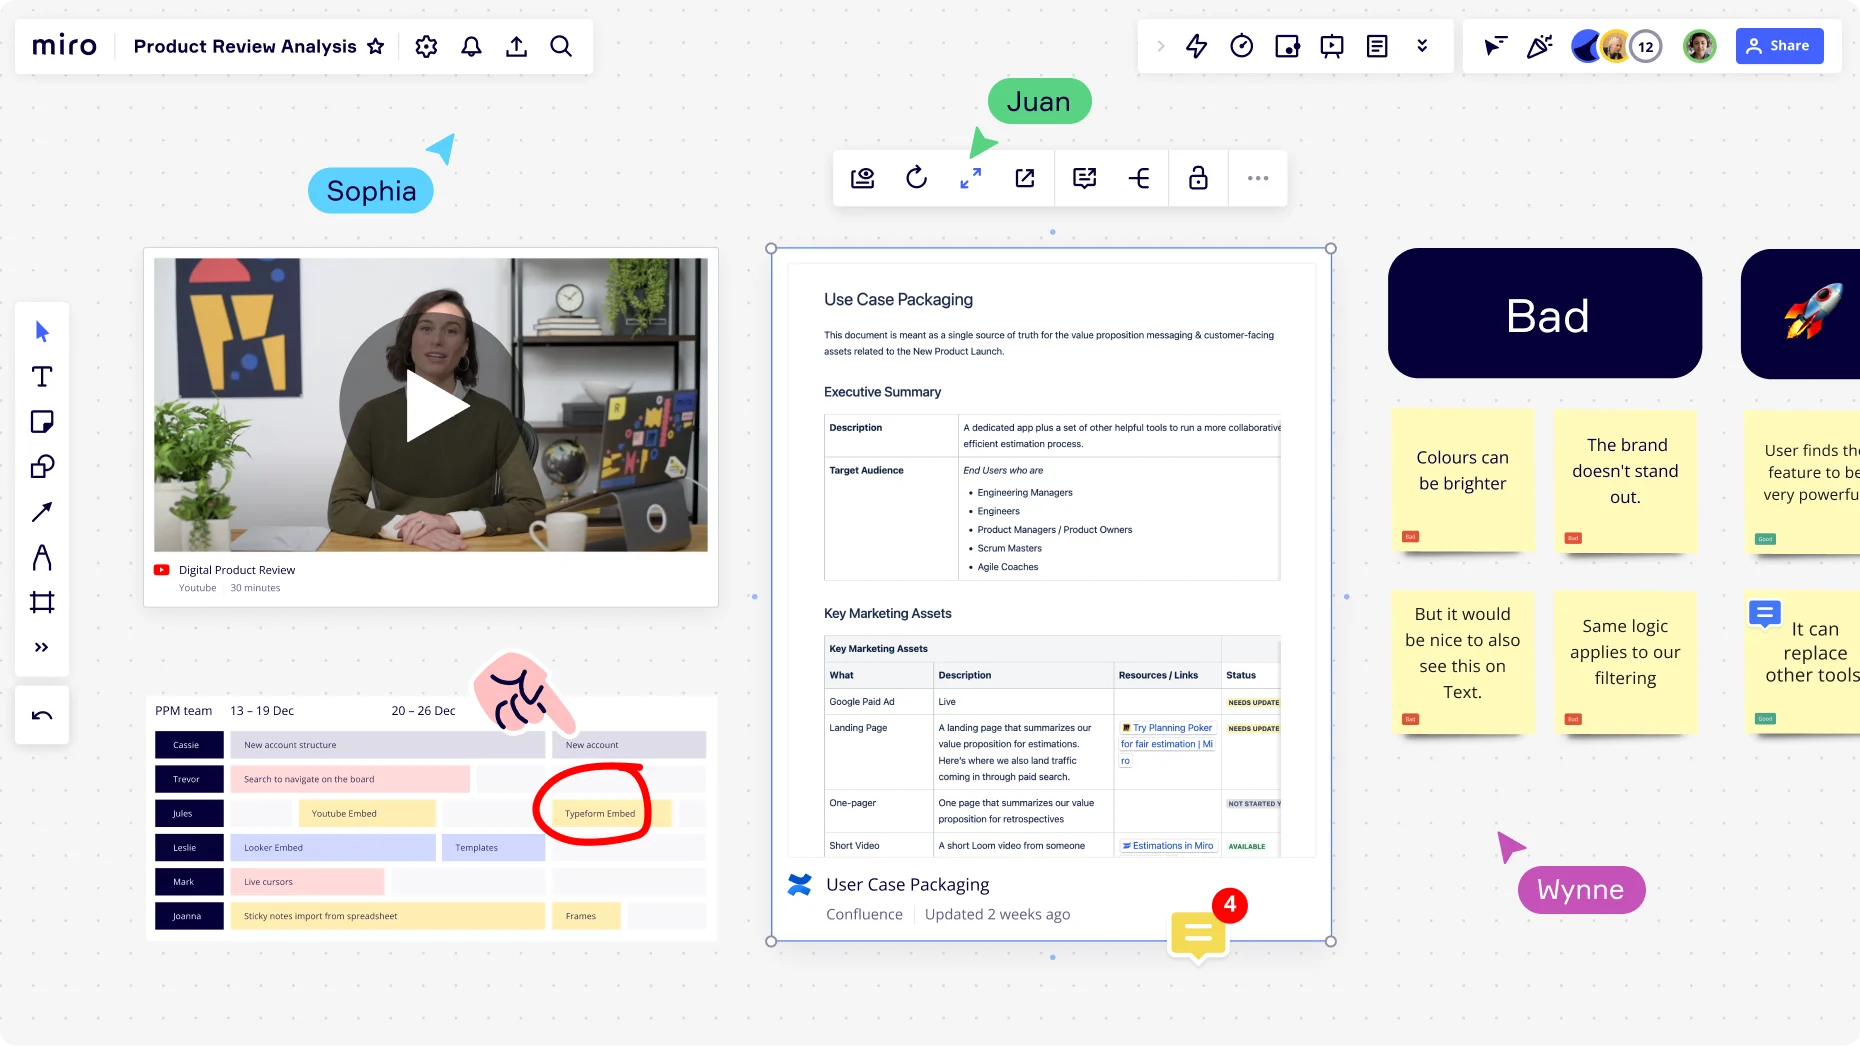1860x1046 pixels.
Task: Play the Digital Product Review video
Action: pos(431,405)
